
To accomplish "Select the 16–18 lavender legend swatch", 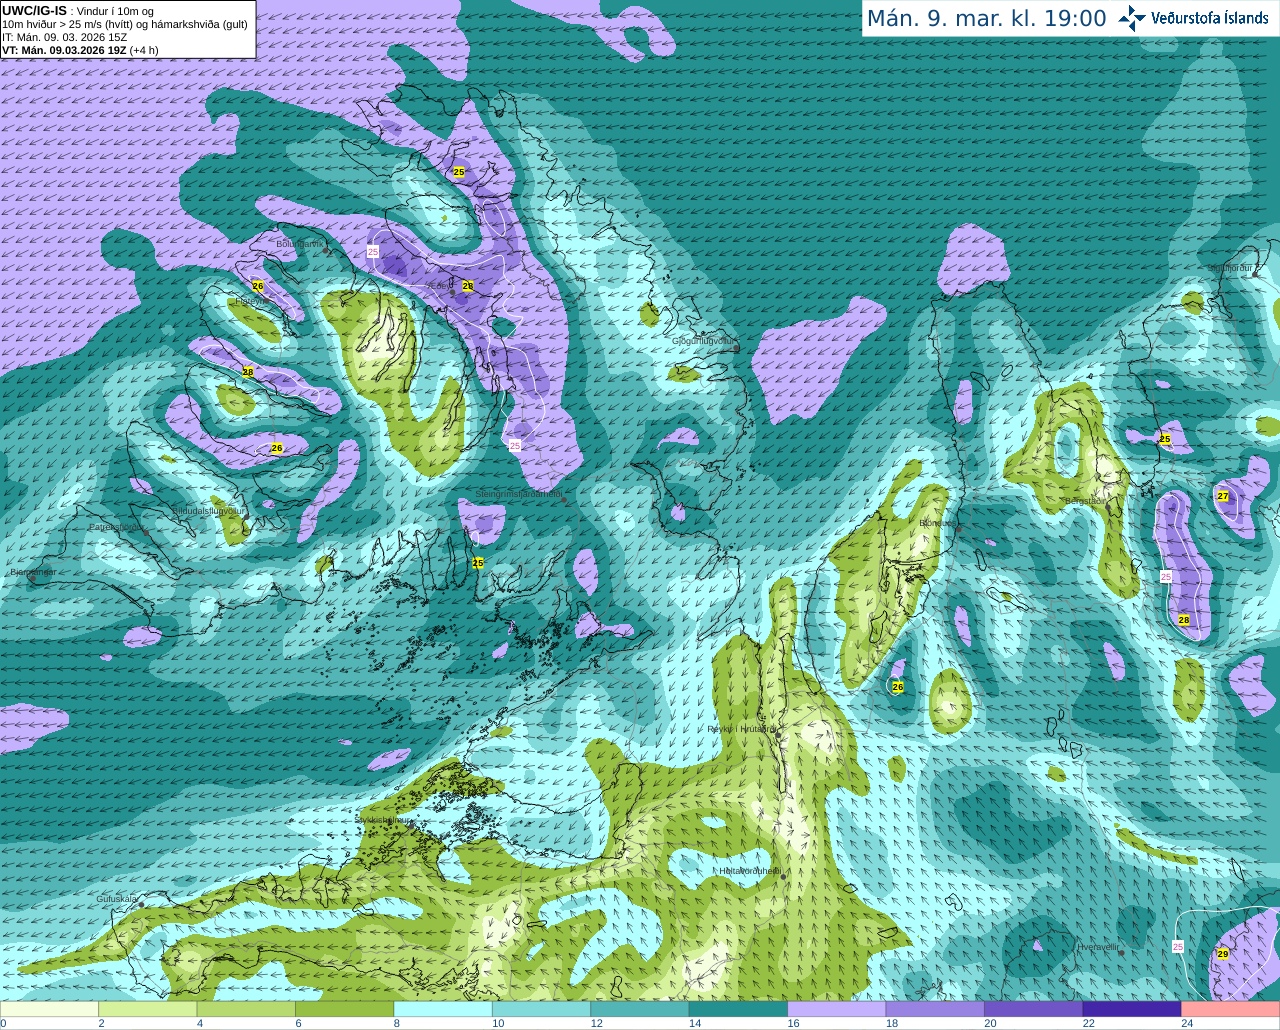I will 837,1009.
